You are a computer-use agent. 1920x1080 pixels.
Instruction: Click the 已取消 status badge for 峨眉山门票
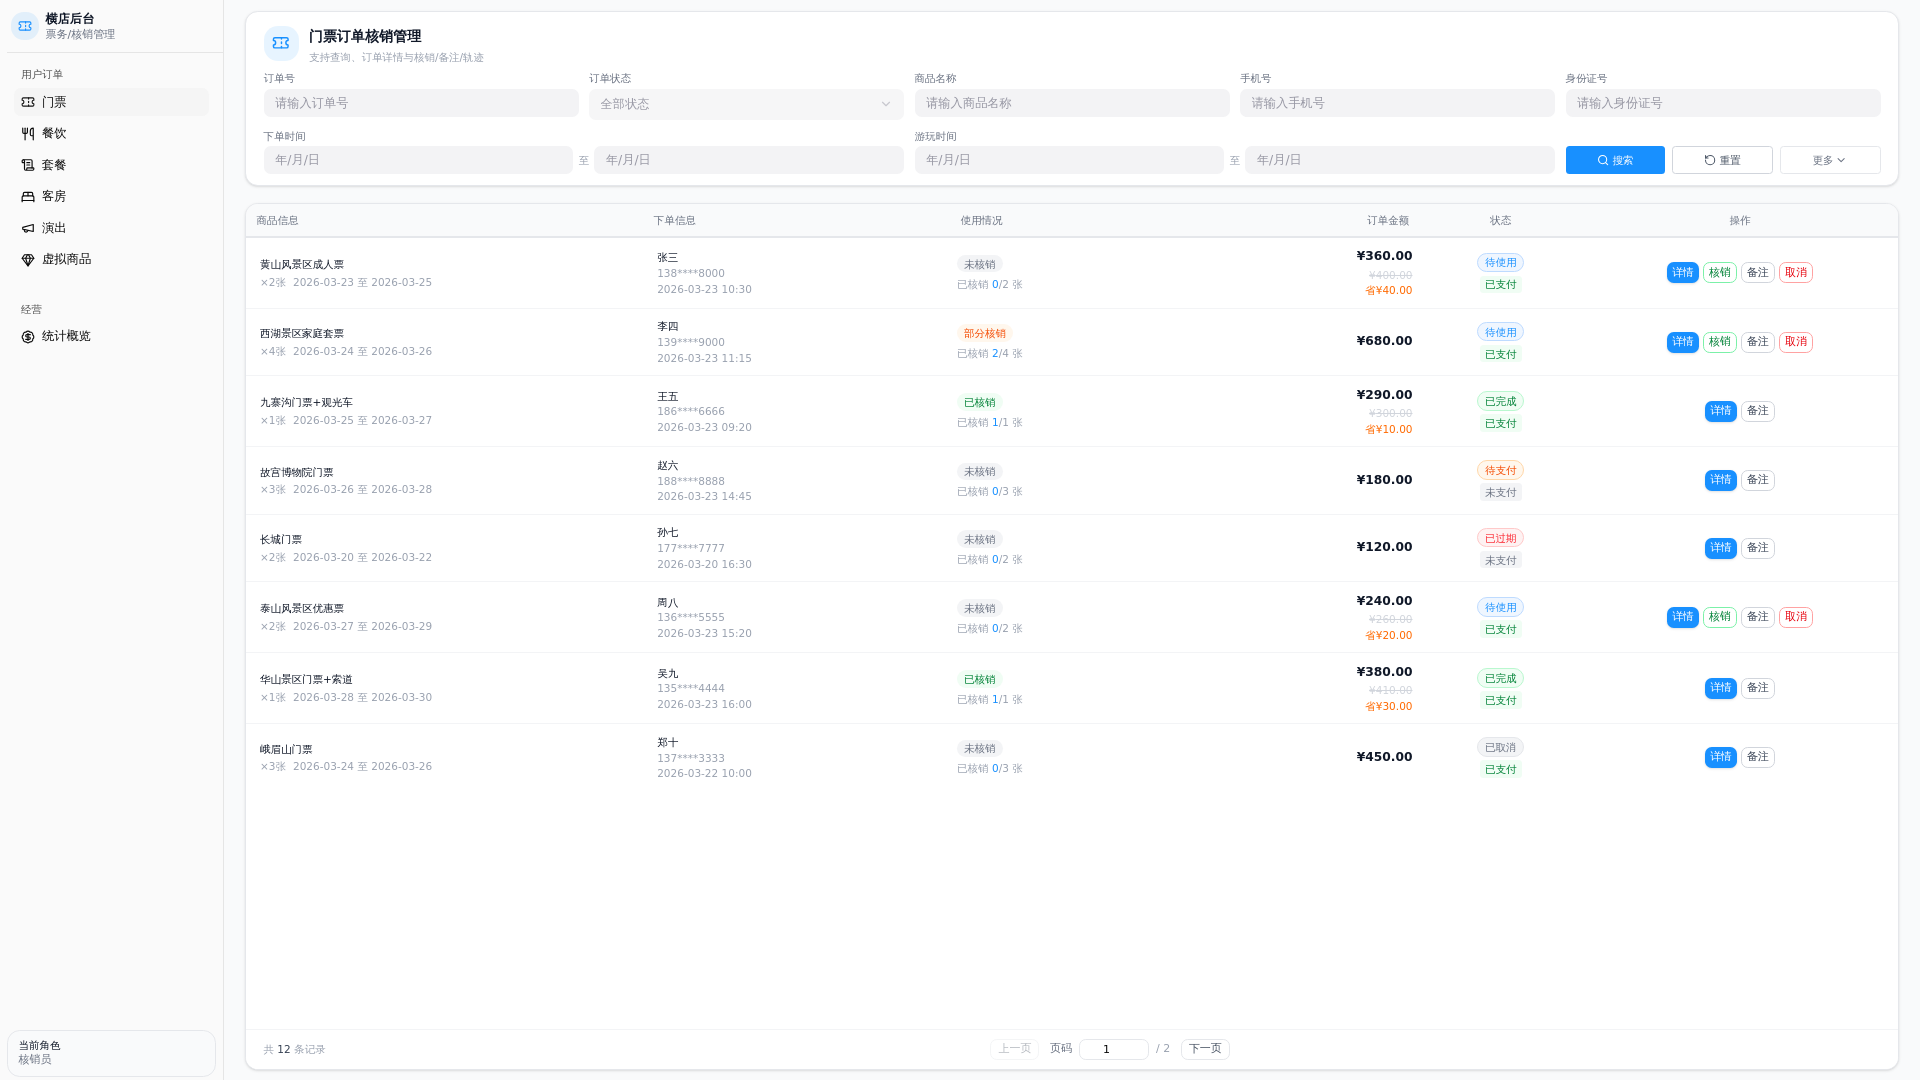pos(1500,747)
